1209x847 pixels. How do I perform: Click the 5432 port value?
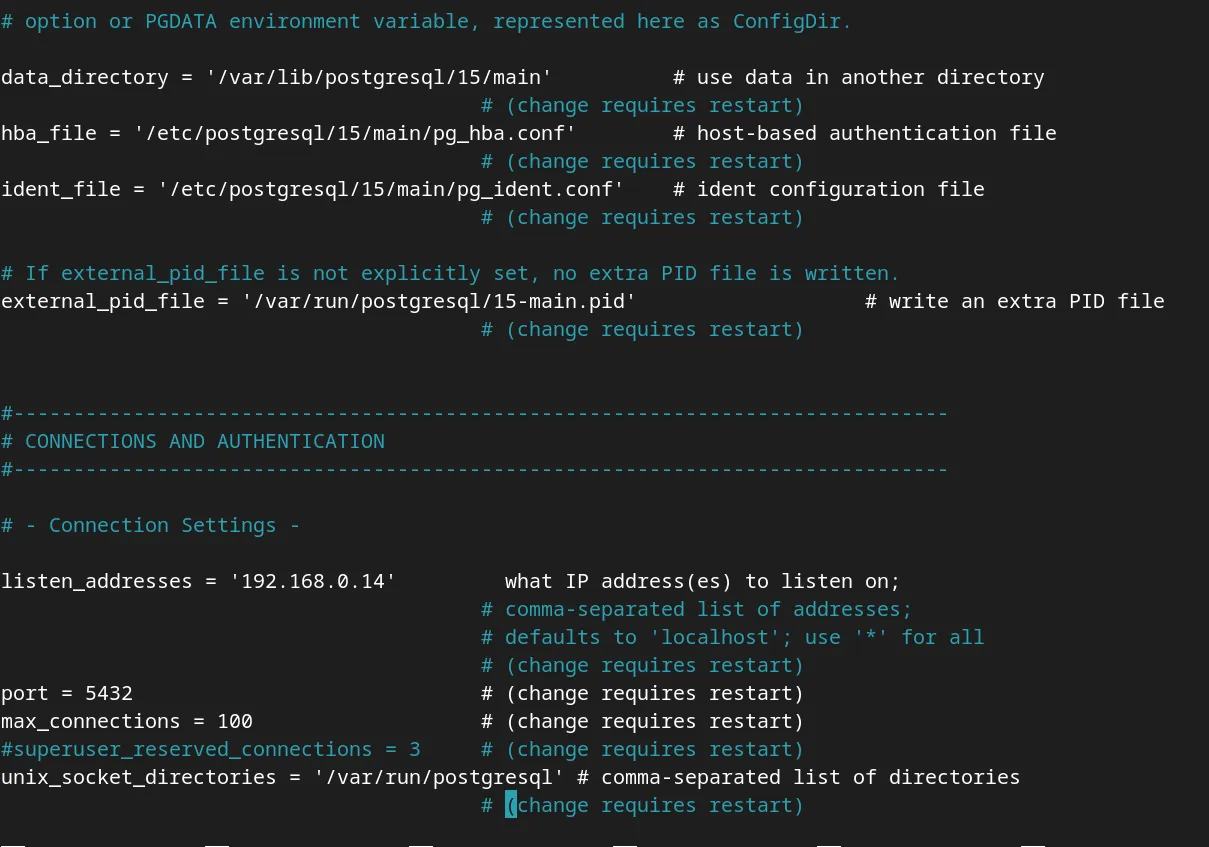tap(108, 693)
